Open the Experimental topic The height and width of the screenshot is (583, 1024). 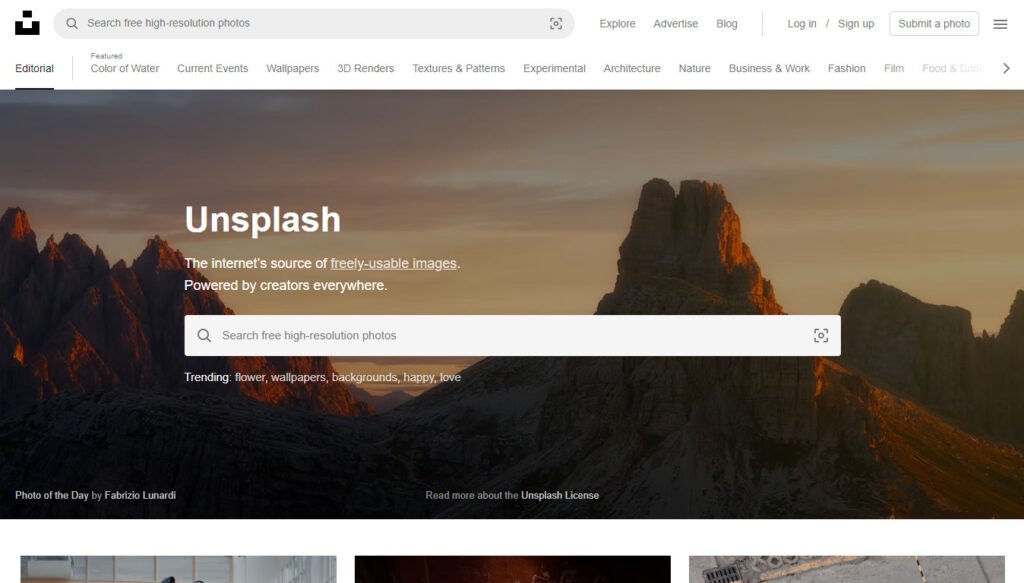point(554,69)
